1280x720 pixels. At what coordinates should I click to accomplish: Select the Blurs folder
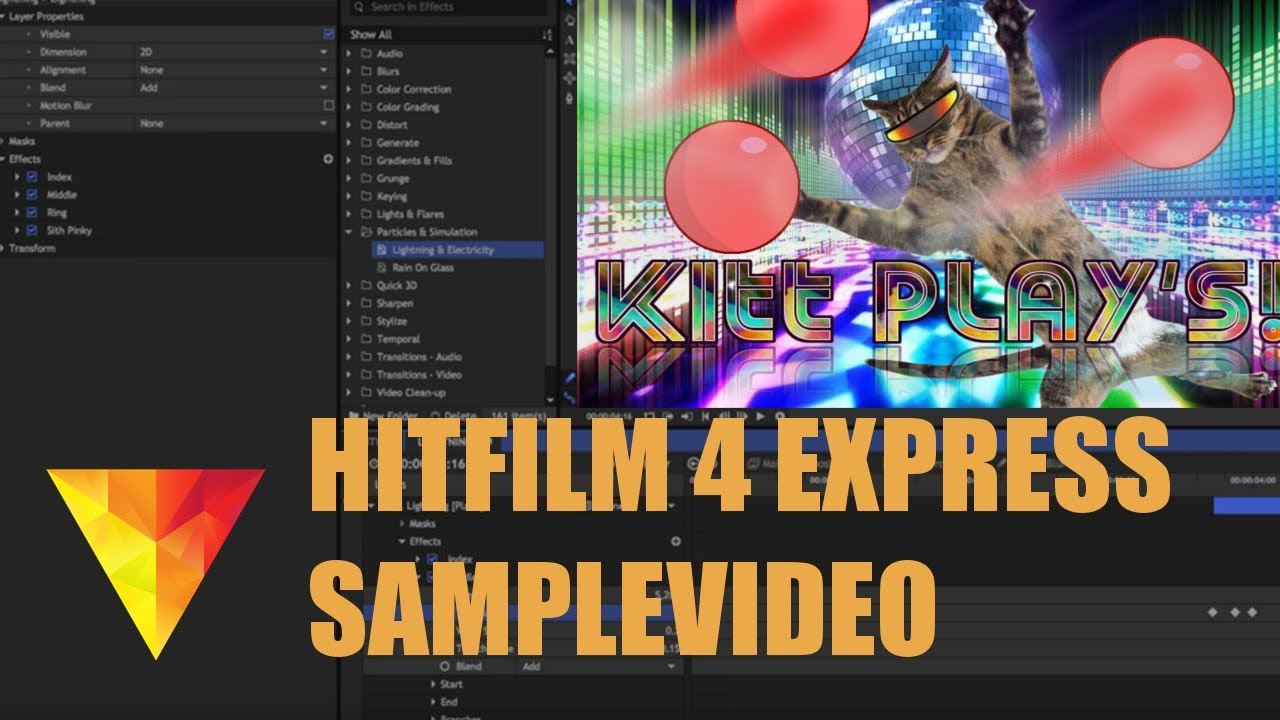pyautogui.click(x=387, y=71)
